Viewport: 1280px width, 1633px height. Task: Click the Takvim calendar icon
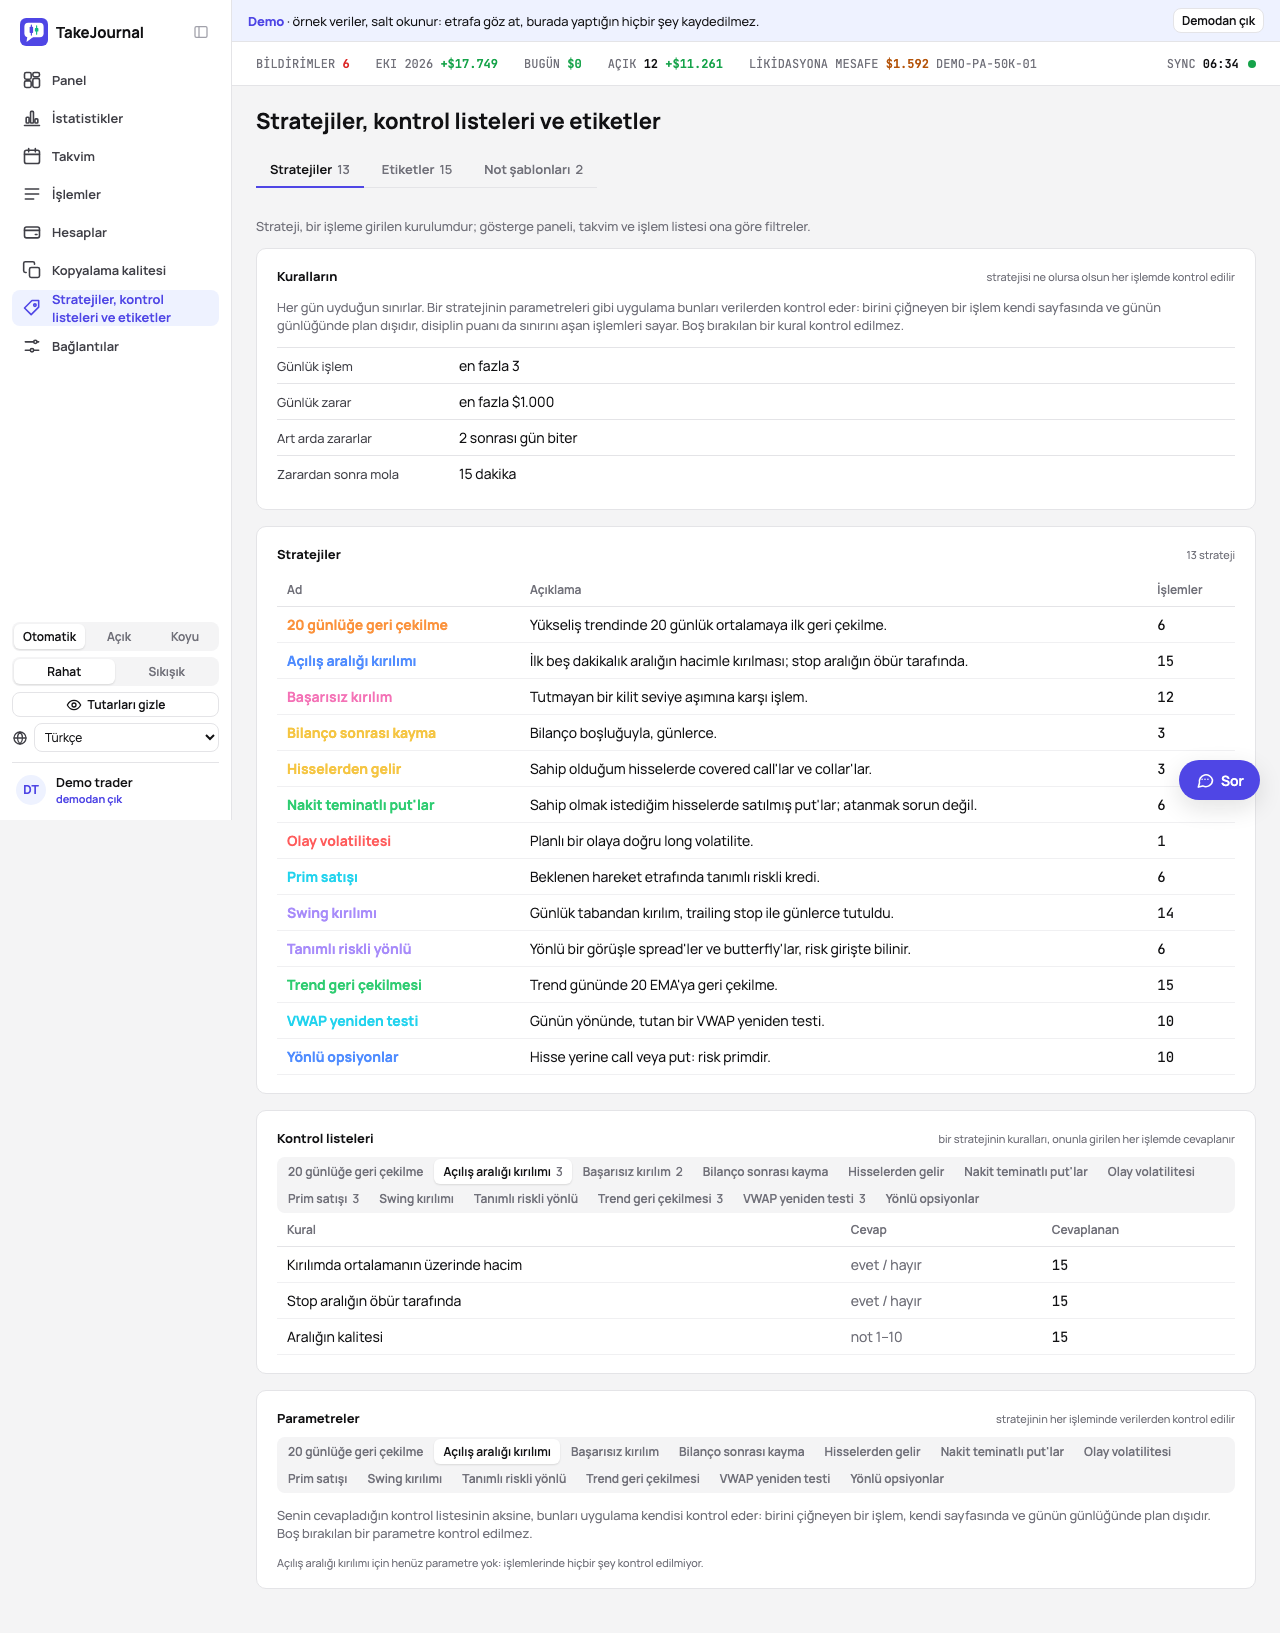[32, 156]
